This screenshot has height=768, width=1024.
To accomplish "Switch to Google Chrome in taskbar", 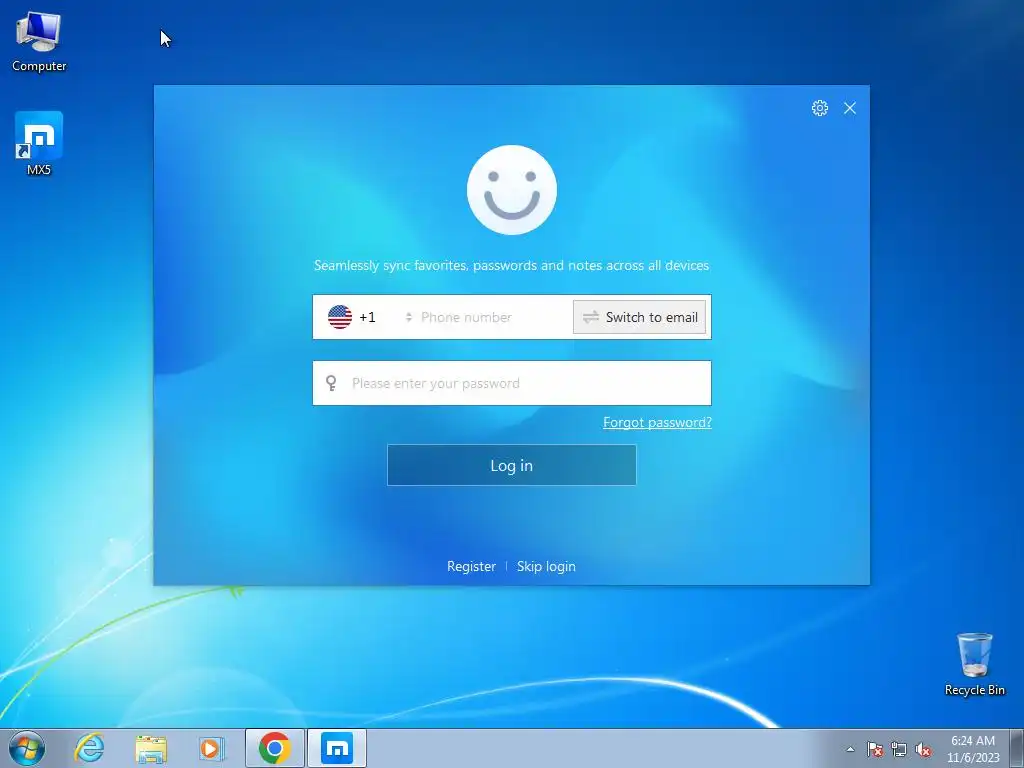I will tap(274, 748).
